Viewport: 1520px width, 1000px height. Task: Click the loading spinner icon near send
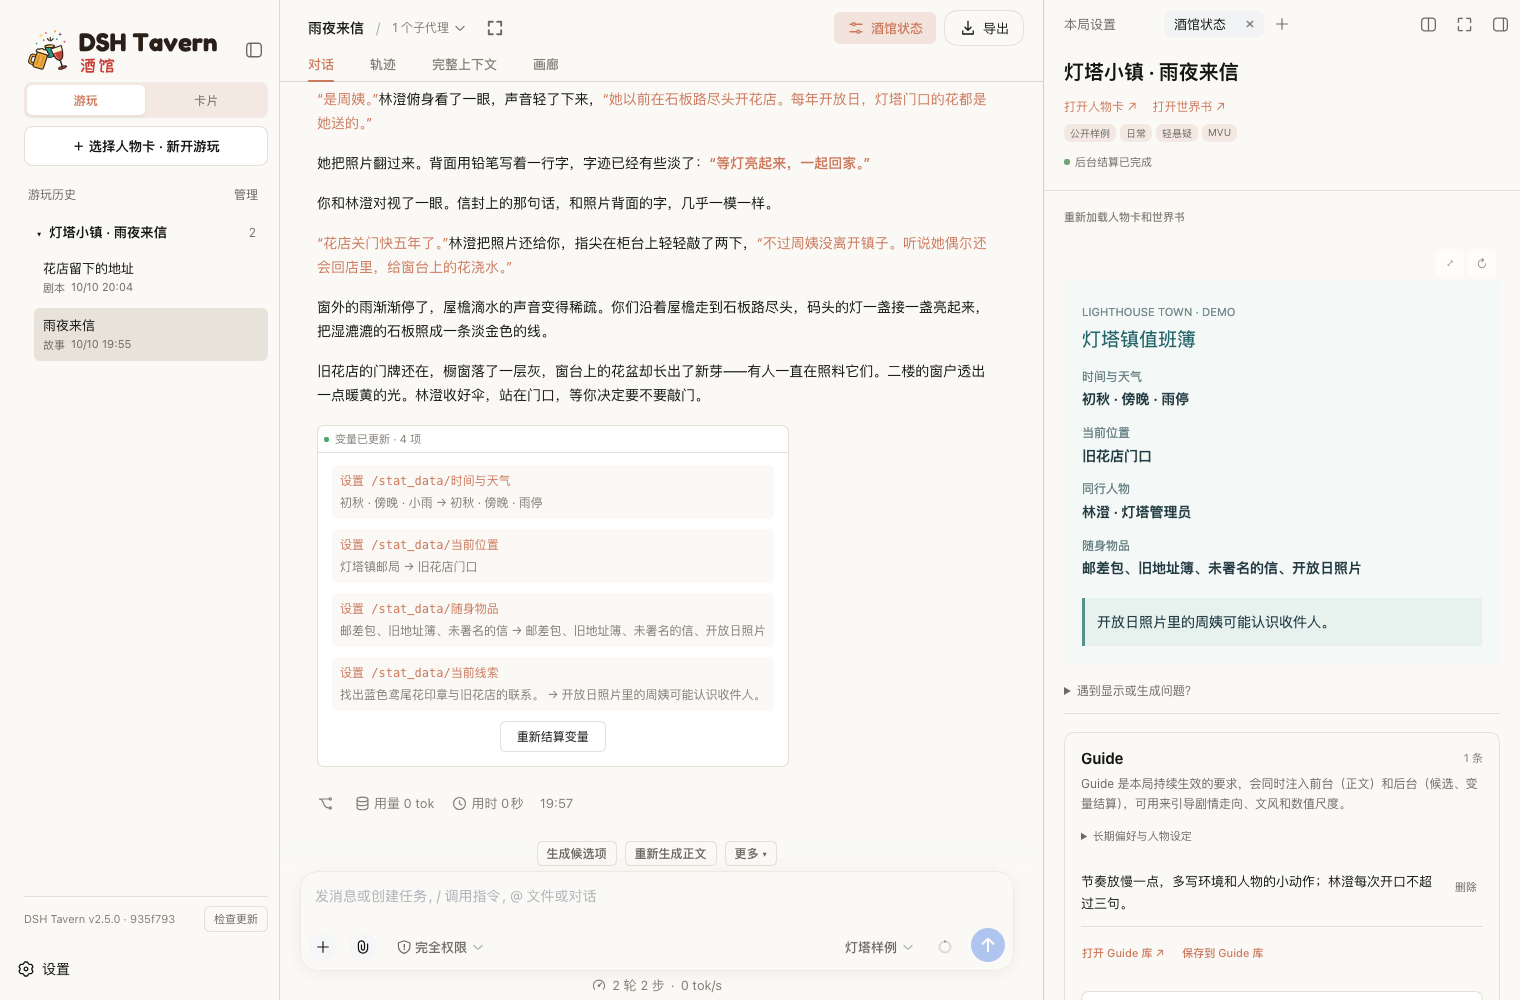click(945, 946)
